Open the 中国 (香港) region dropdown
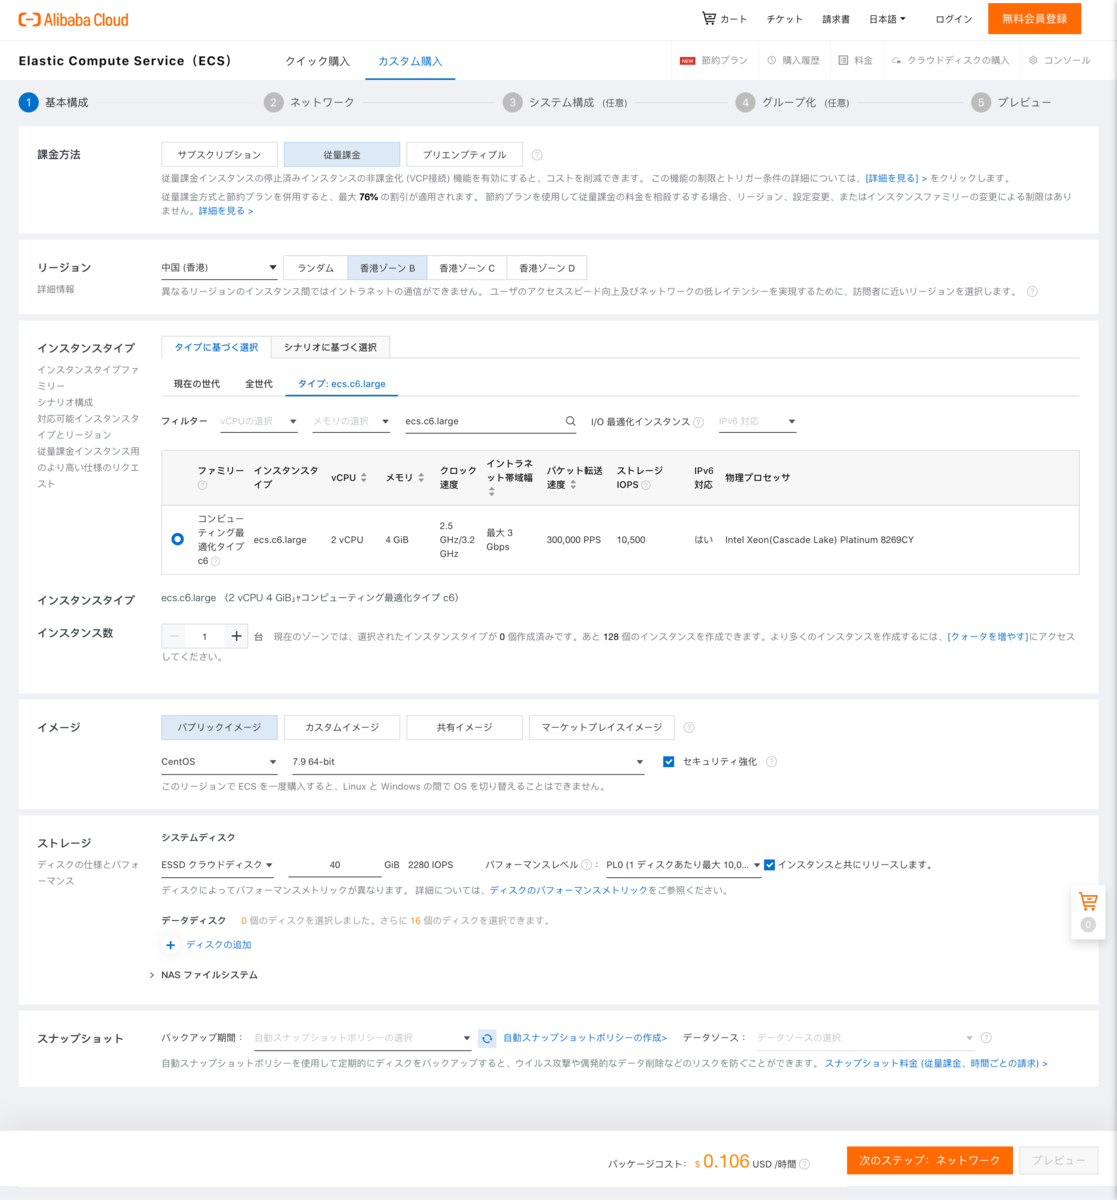Screen dimensions: 1117x1200 219,268
